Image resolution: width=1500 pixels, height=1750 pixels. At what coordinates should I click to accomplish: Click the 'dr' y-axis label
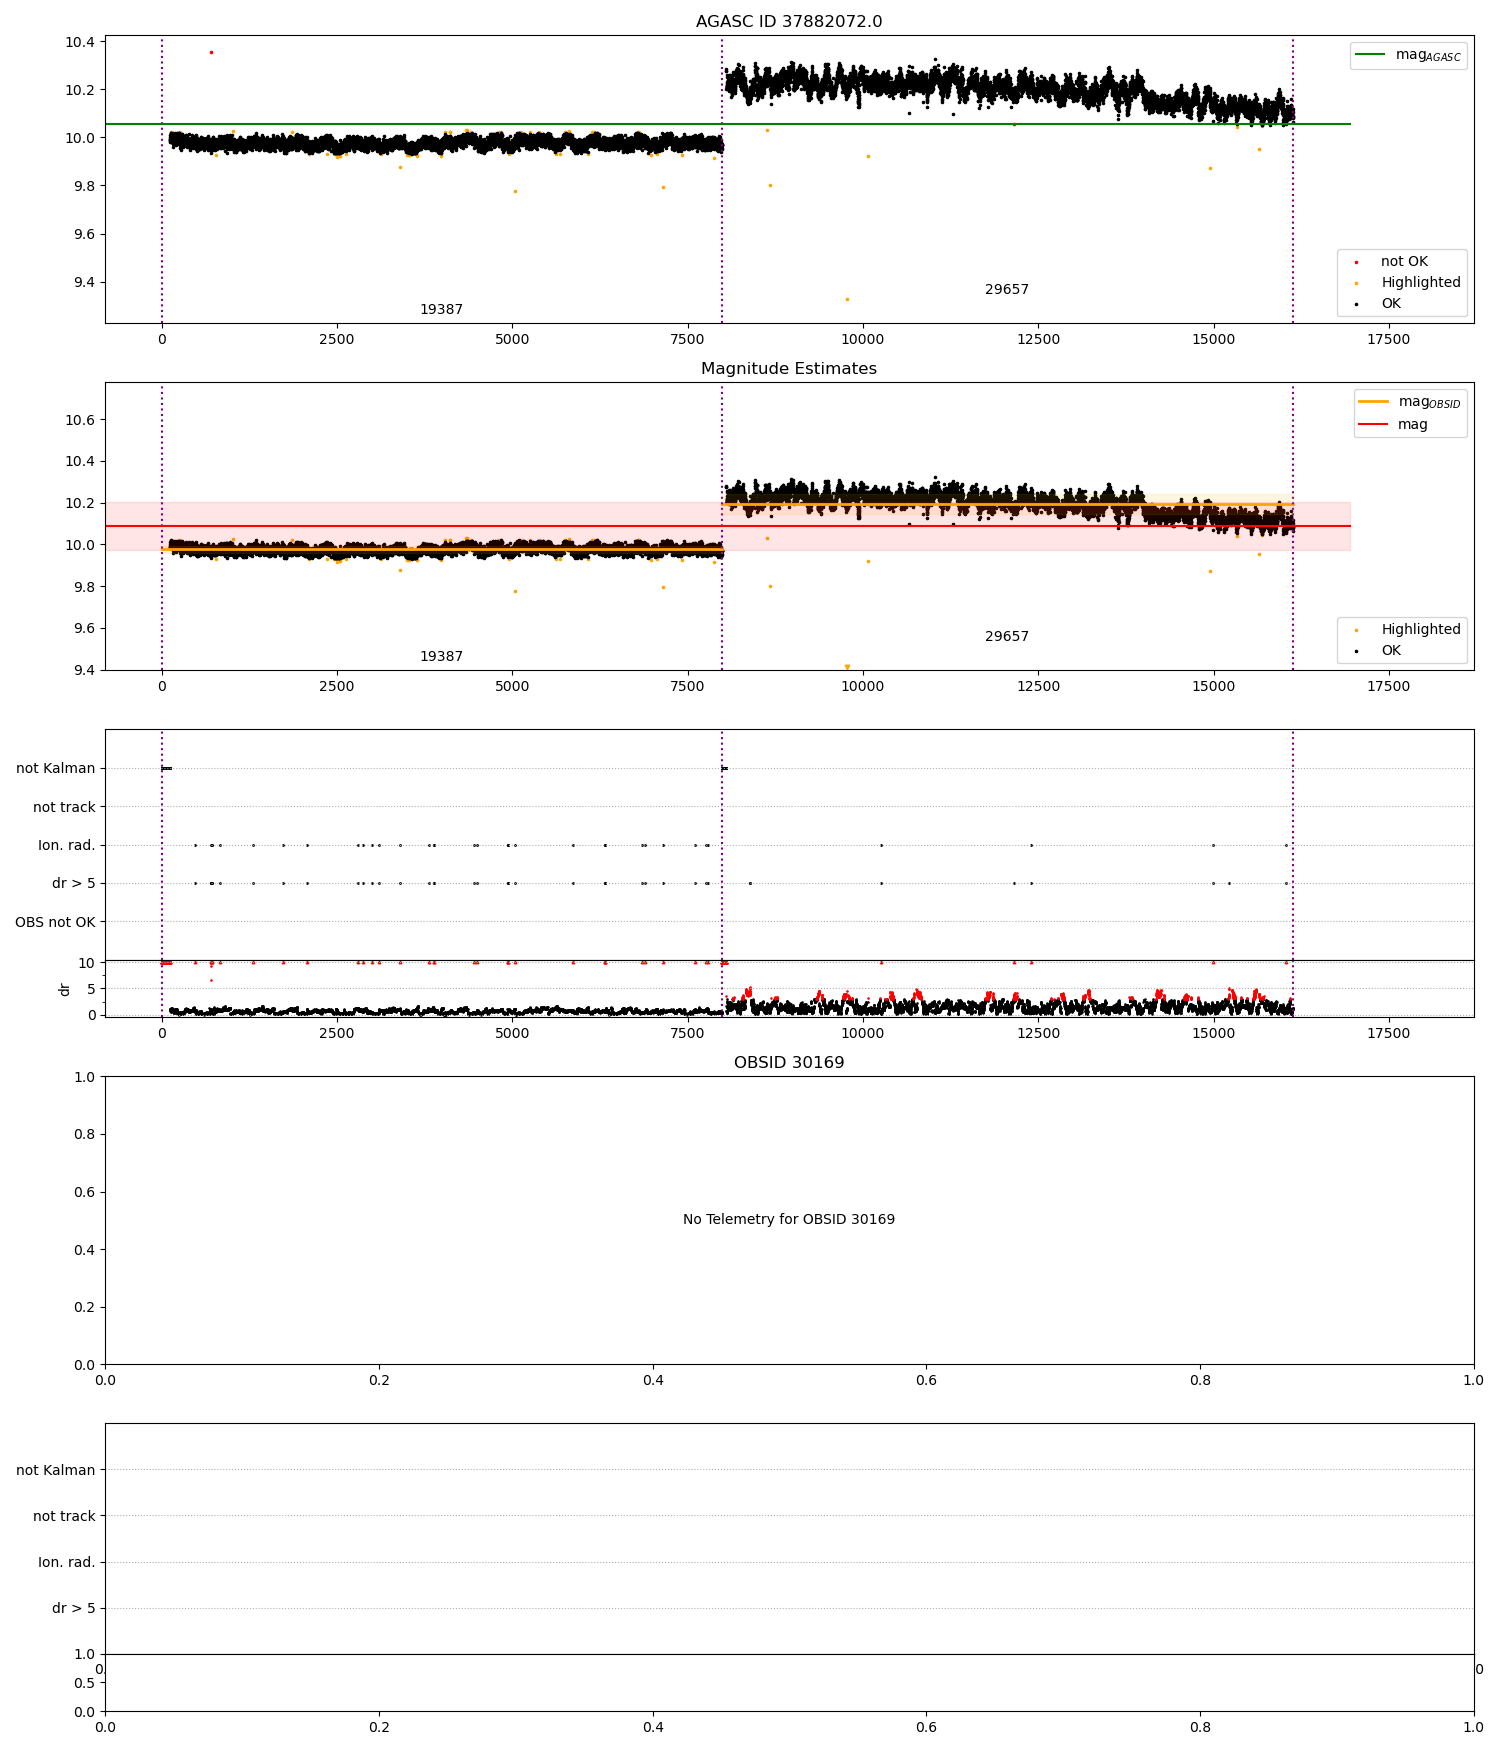point(65,989)
